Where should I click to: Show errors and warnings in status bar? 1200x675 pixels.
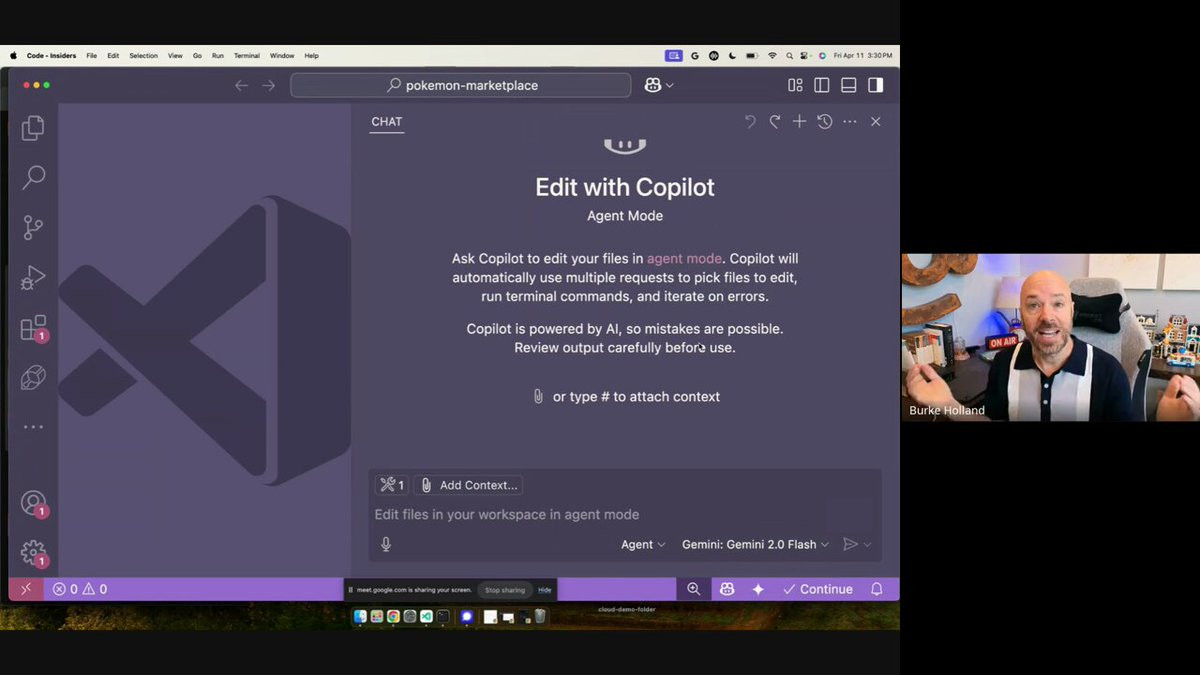pyautogui.click(x=80, y=589)
